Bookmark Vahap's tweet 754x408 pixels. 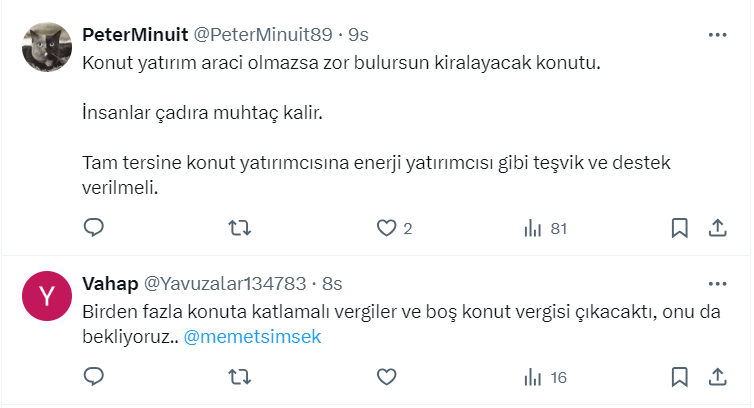(x=680, y=377)
